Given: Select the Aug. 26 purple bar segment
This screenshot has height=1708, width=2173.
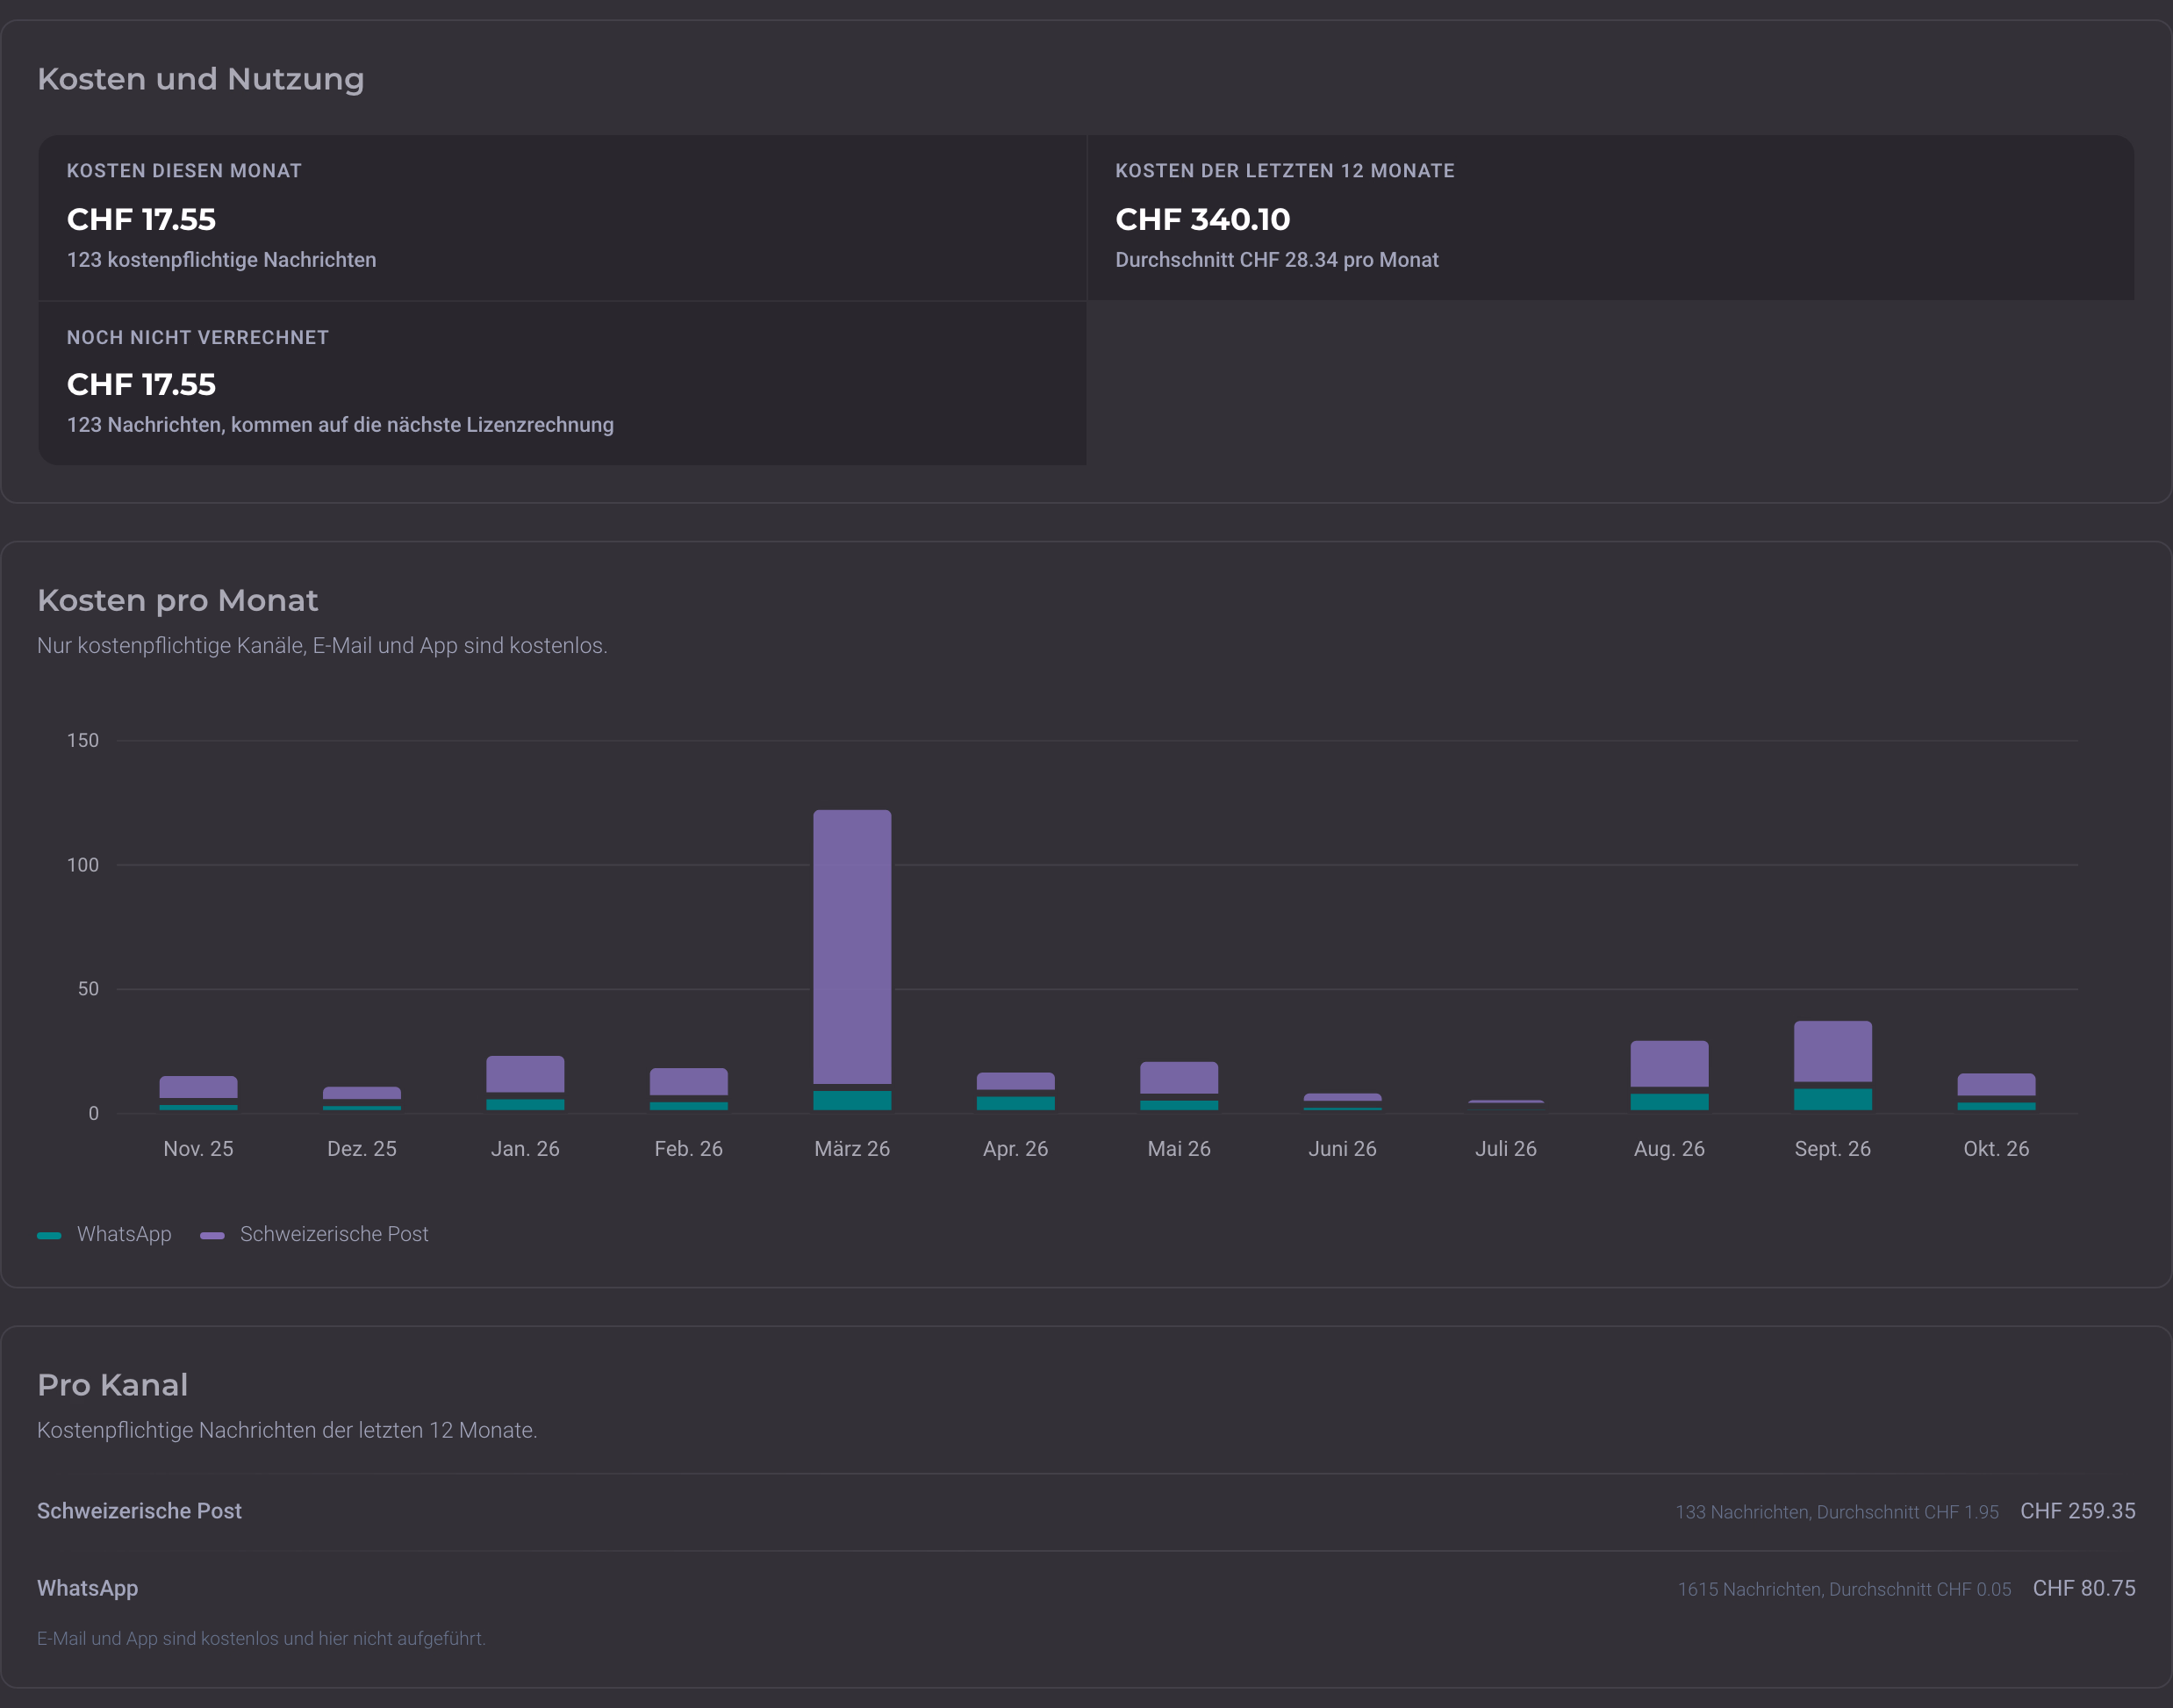Looking at the screenshot, I should click(x=1669, y=1063).
